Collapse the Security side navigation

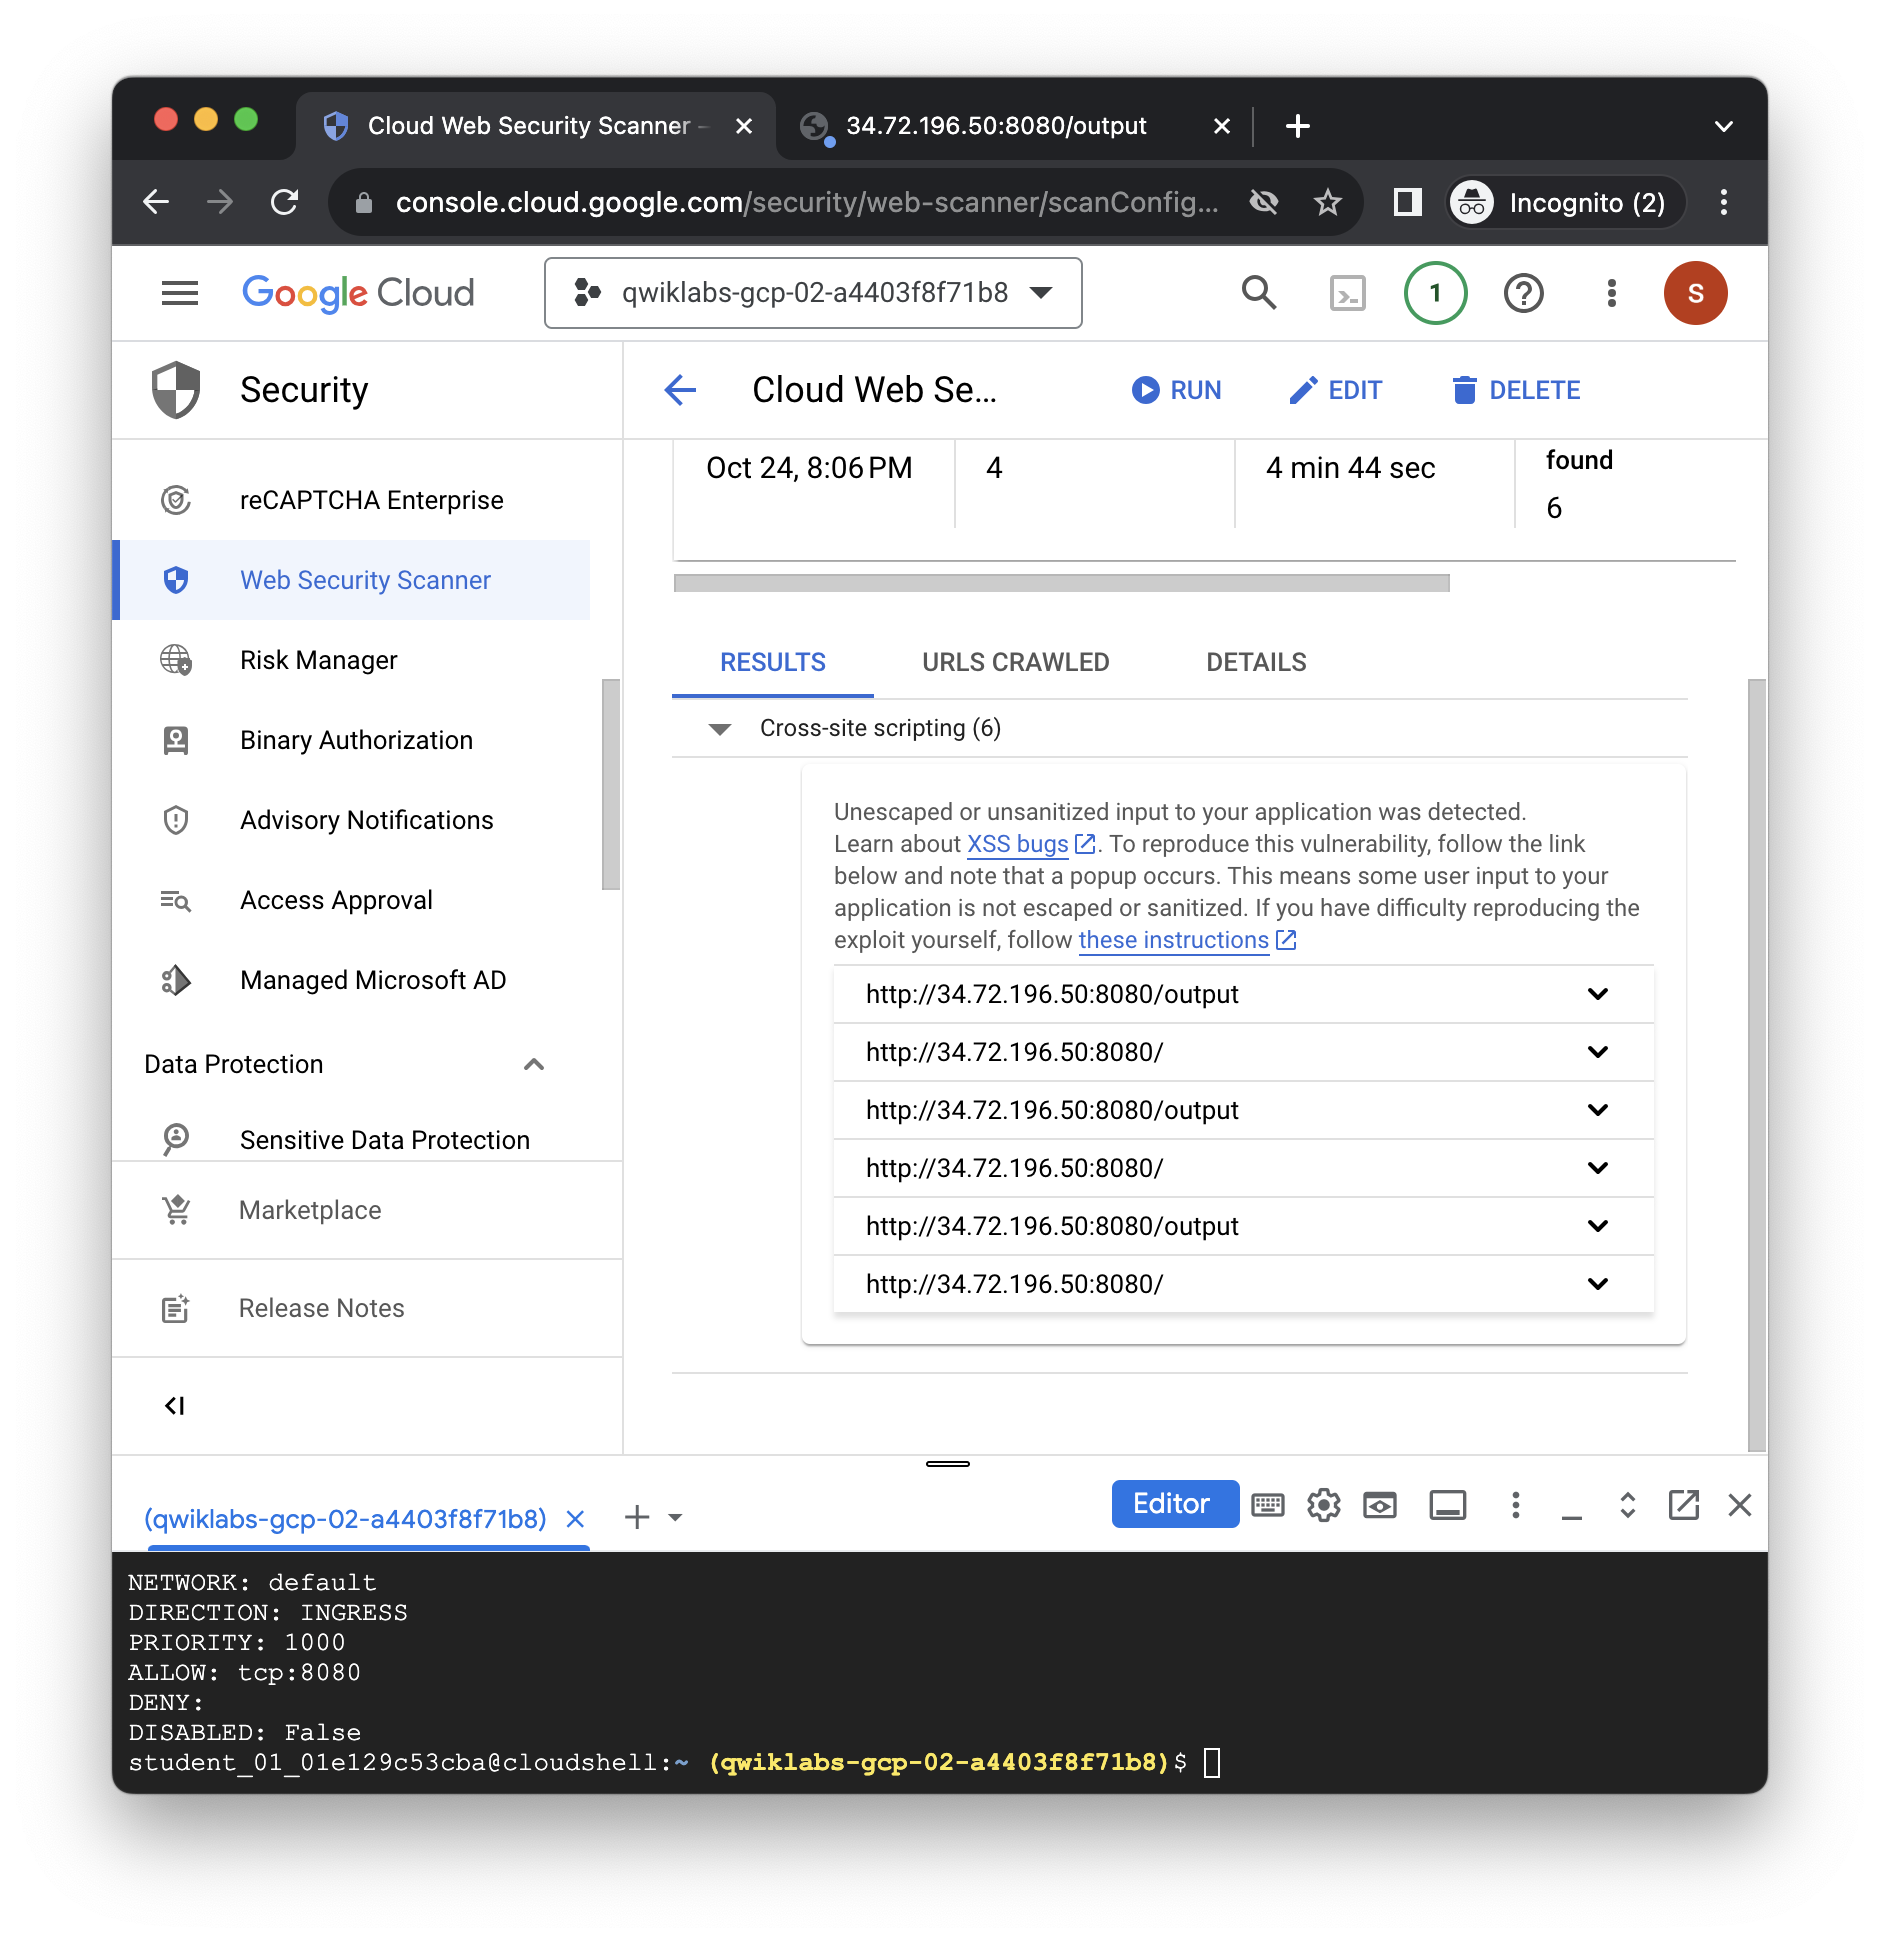pos(175,1406)
